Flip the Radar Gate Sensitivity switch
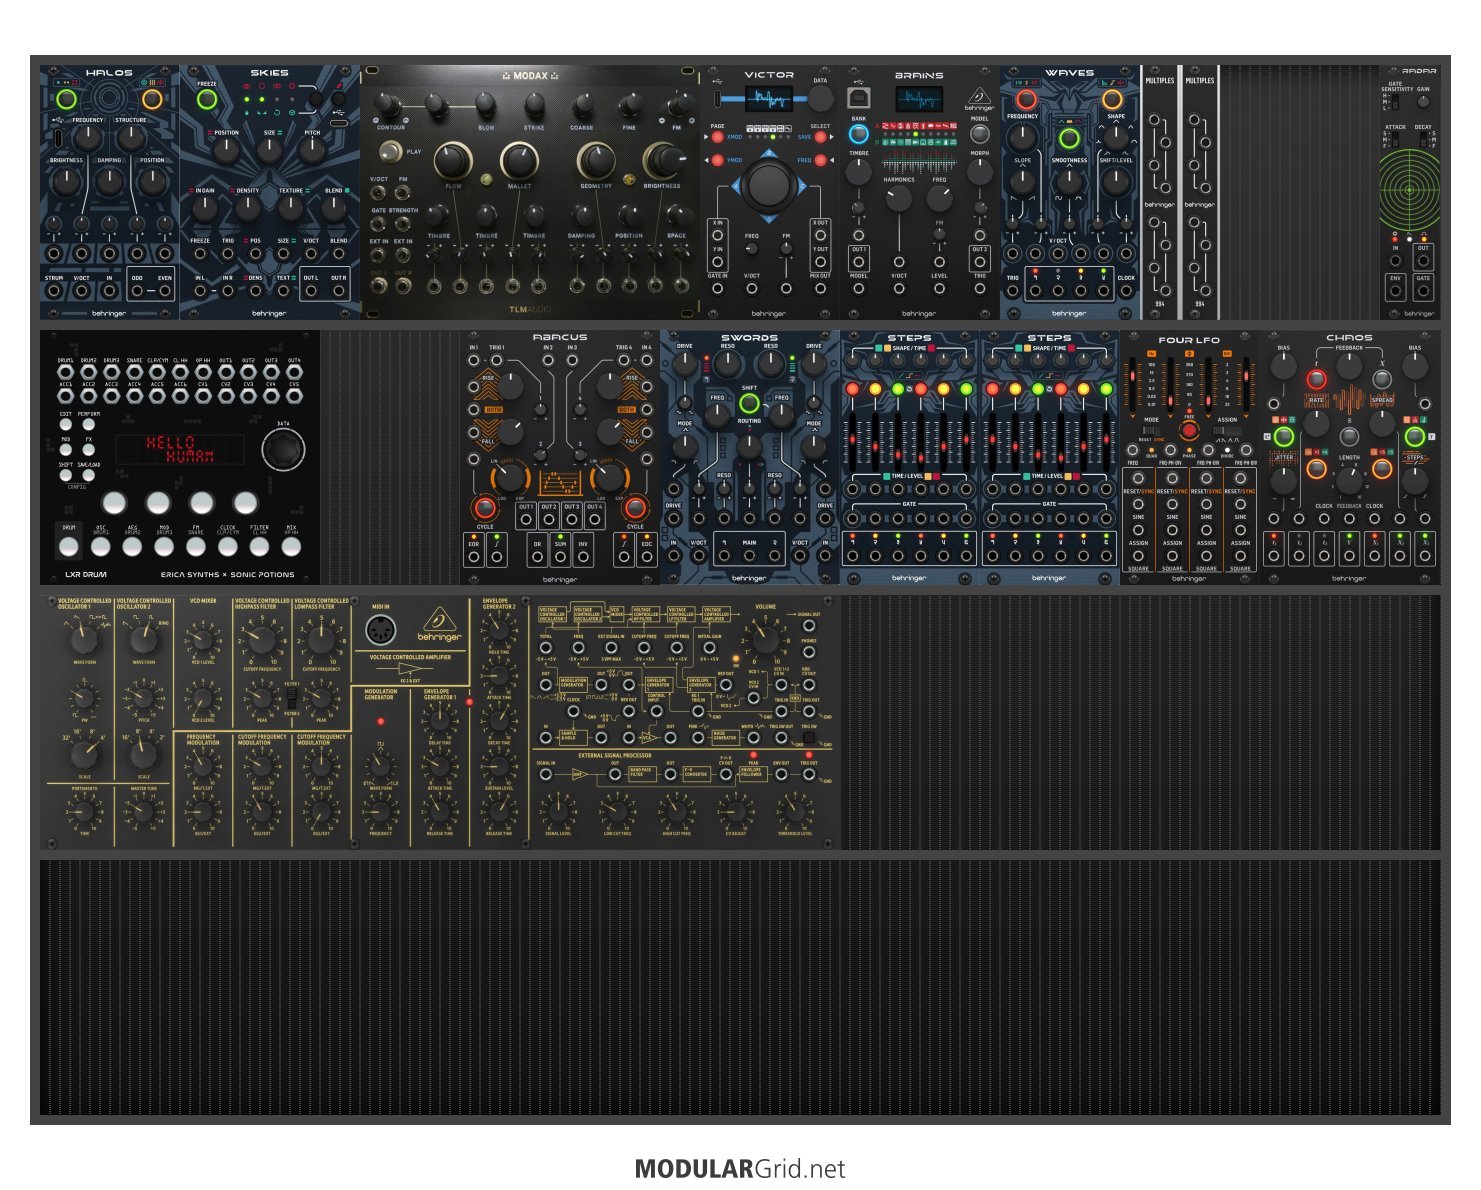Screen dimensions: 1481x1190 pos(1396,102)
